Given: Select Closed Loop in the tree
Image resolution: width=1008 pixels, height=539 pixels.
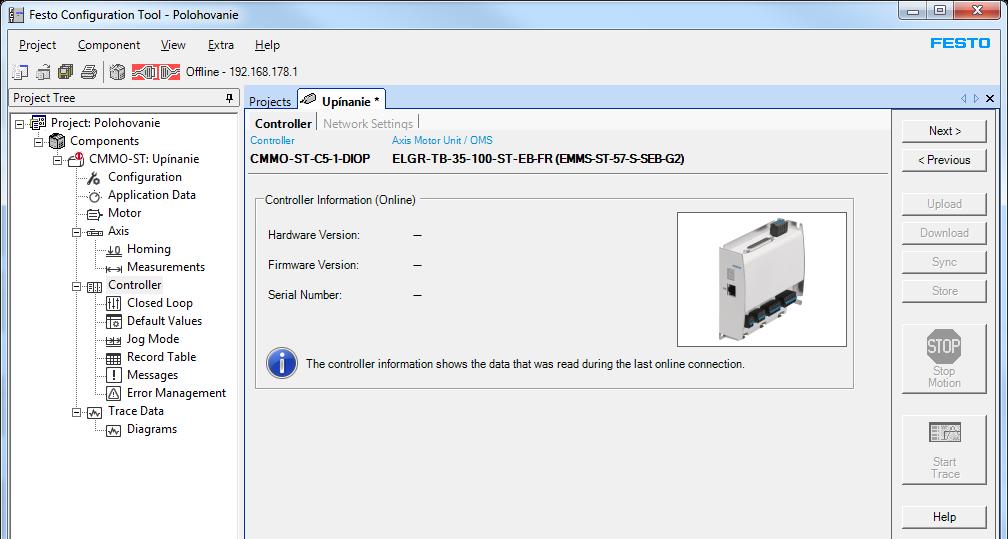Looking at the screenshot, I should [x=159, y=303].
